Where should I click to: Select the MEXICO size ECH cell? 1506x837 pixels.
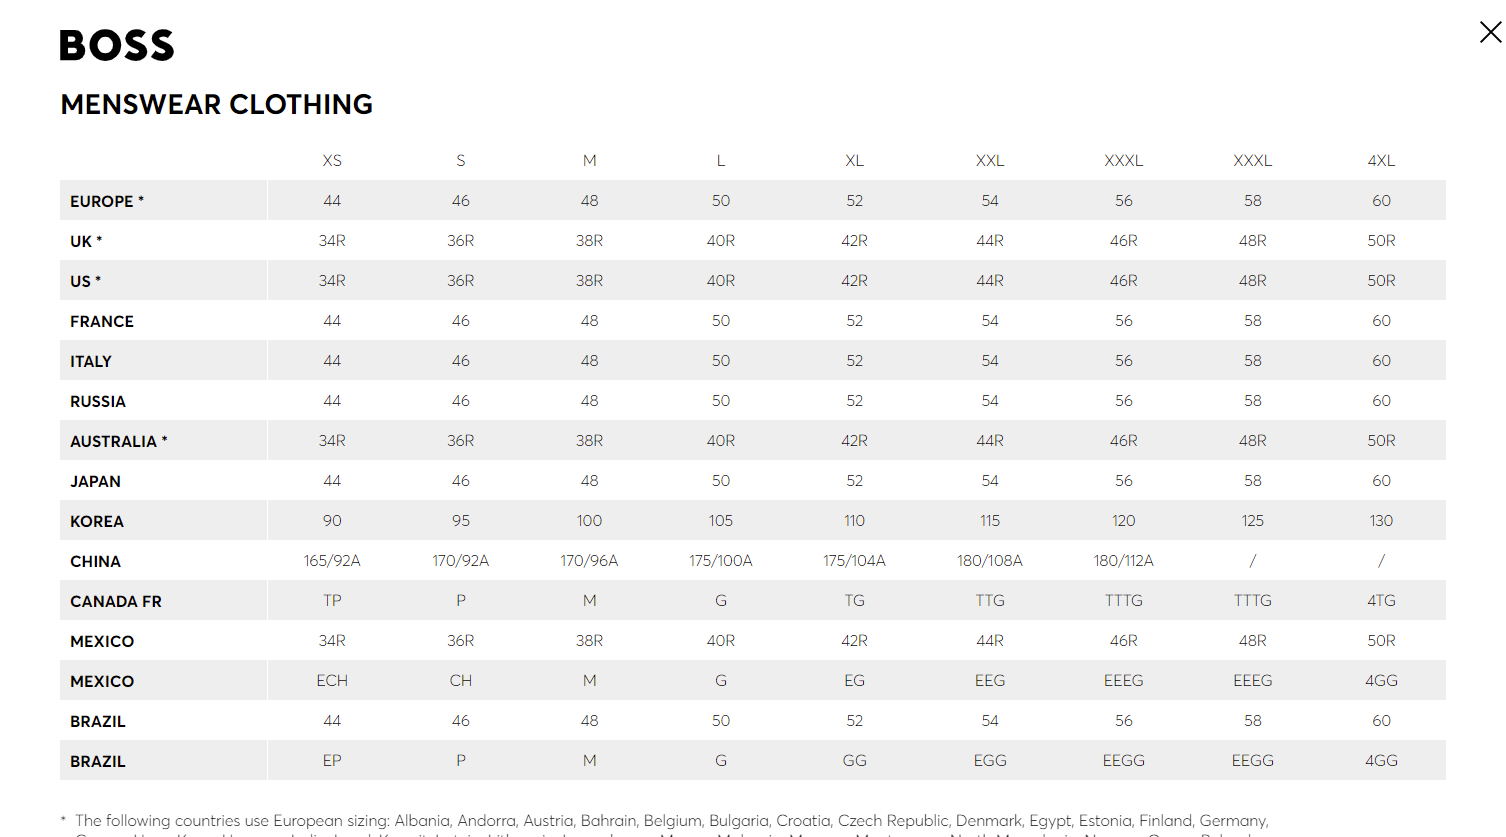[331, 680]
